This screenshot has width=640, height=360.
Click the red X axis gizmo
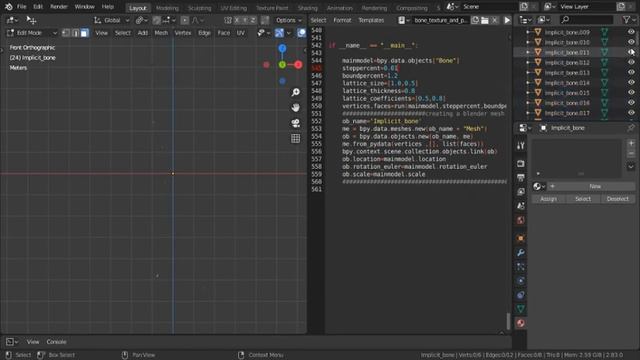(298, 64)
